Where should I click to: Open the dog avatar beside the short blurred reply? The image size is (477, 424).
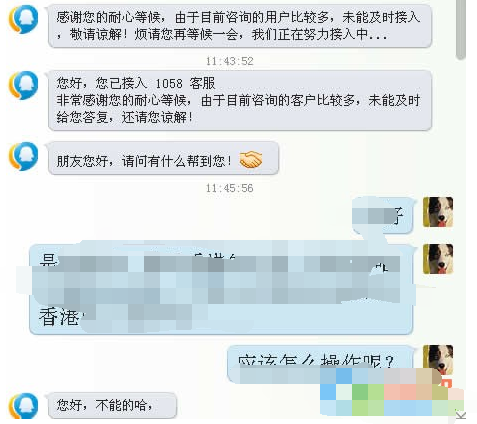click(x=438, y=212)
